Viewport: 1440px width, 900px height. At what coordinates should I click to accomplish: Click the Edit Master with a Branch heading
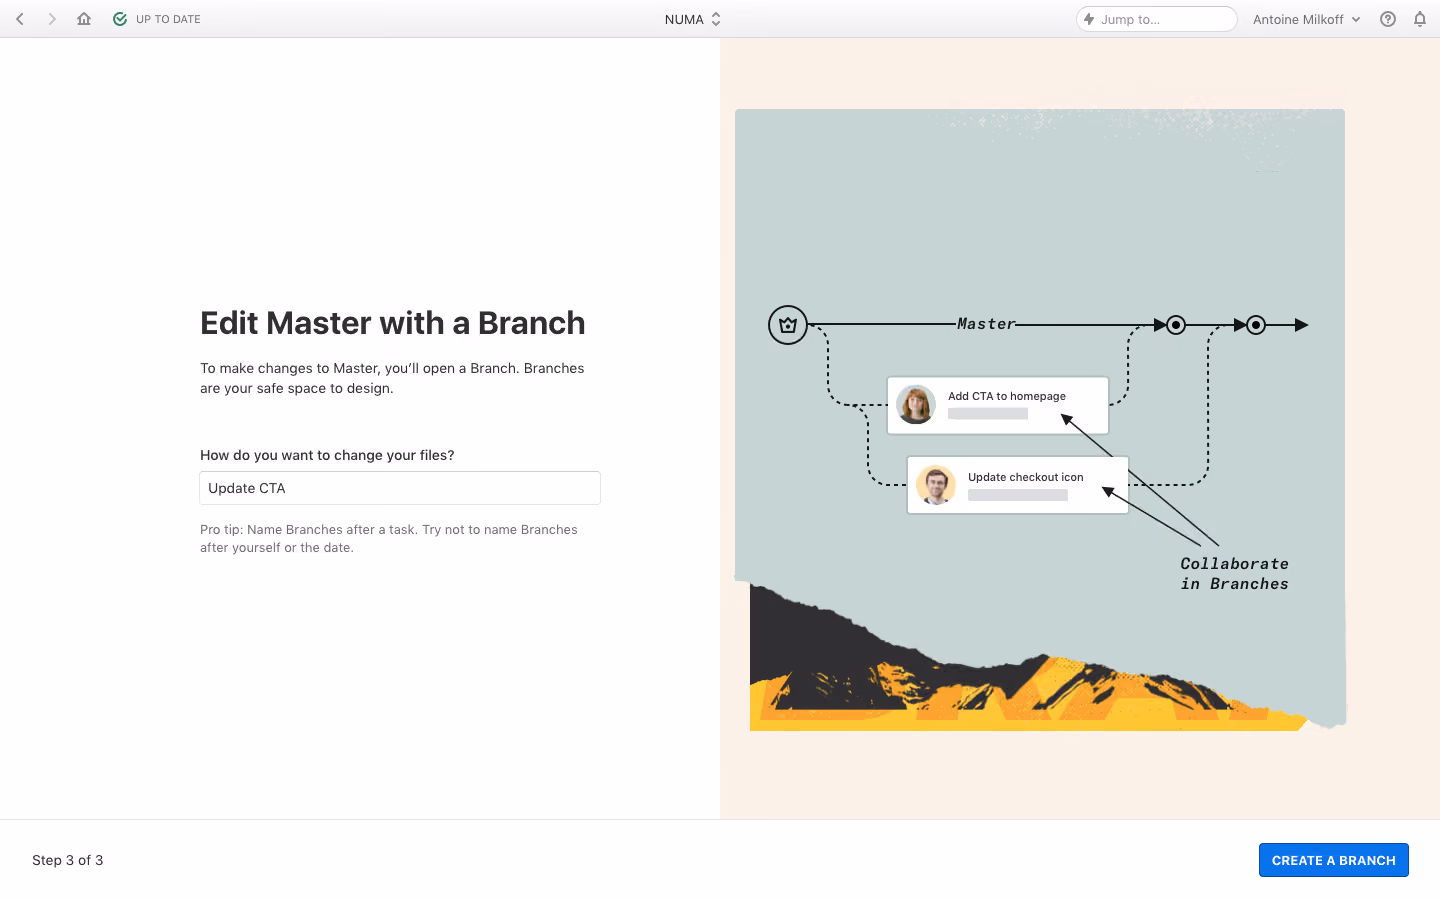pyautogui.click(x=393, y=323)
